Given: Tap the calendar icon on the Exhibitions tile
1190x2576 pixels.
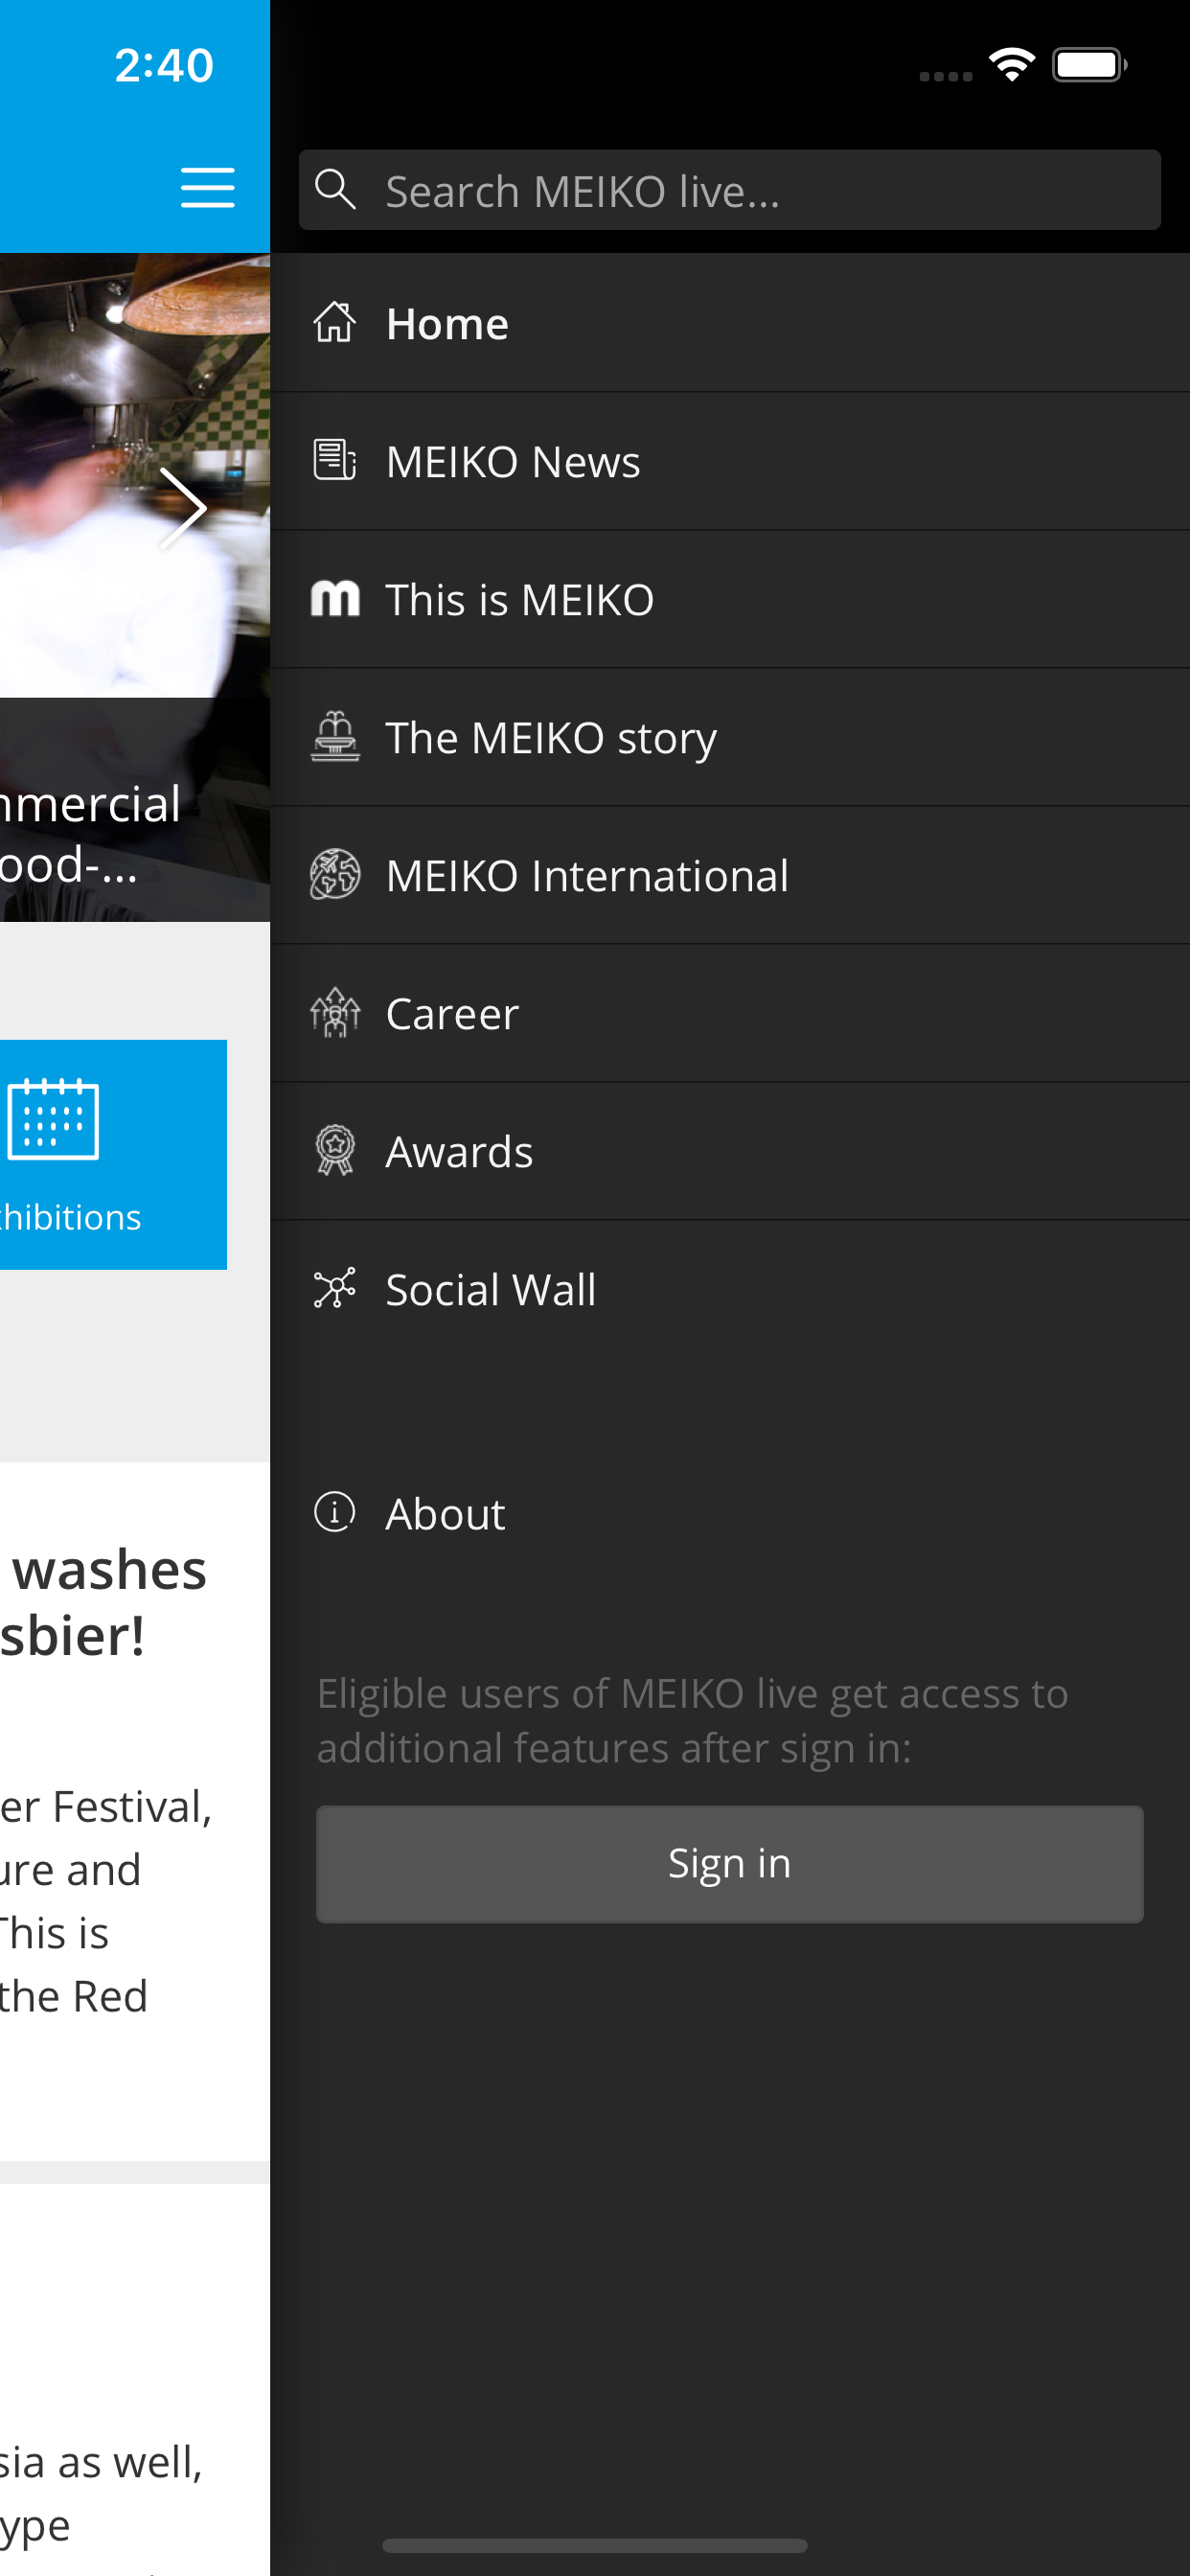Looking at the screenshot, I should pos(53,1119).
